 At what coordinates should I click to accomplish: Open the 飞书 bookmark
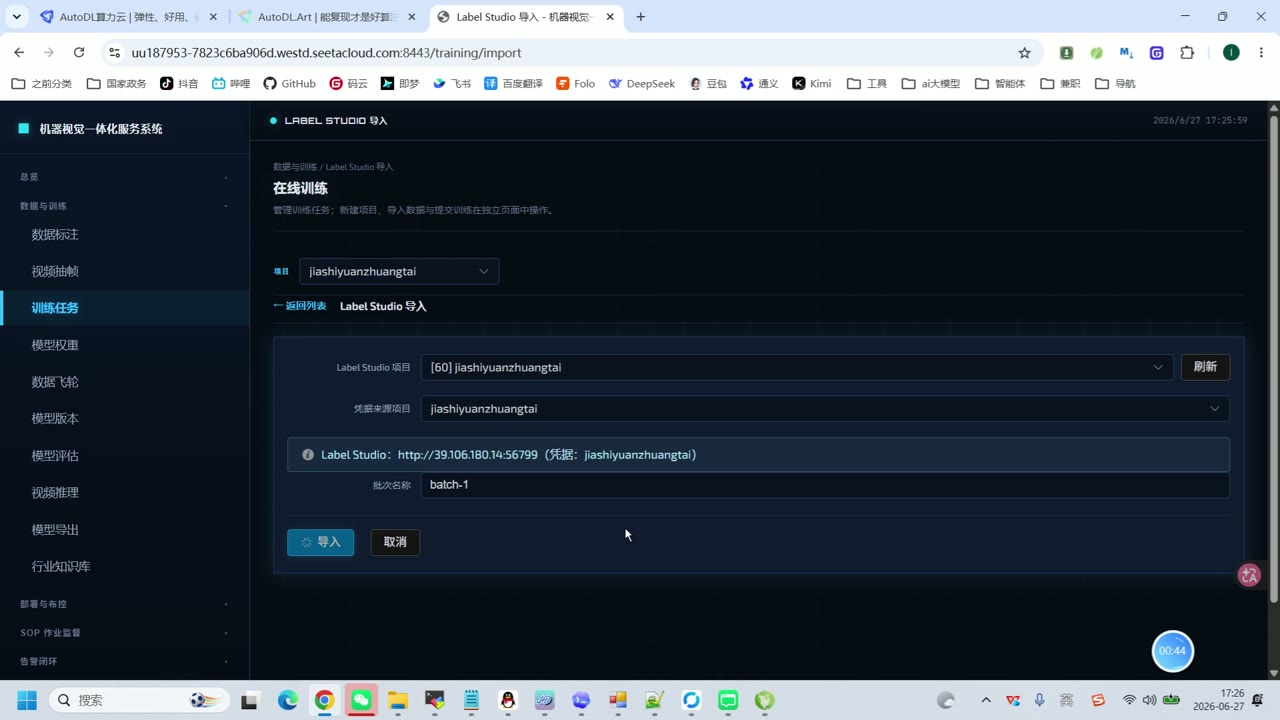[x=452, y=84]
